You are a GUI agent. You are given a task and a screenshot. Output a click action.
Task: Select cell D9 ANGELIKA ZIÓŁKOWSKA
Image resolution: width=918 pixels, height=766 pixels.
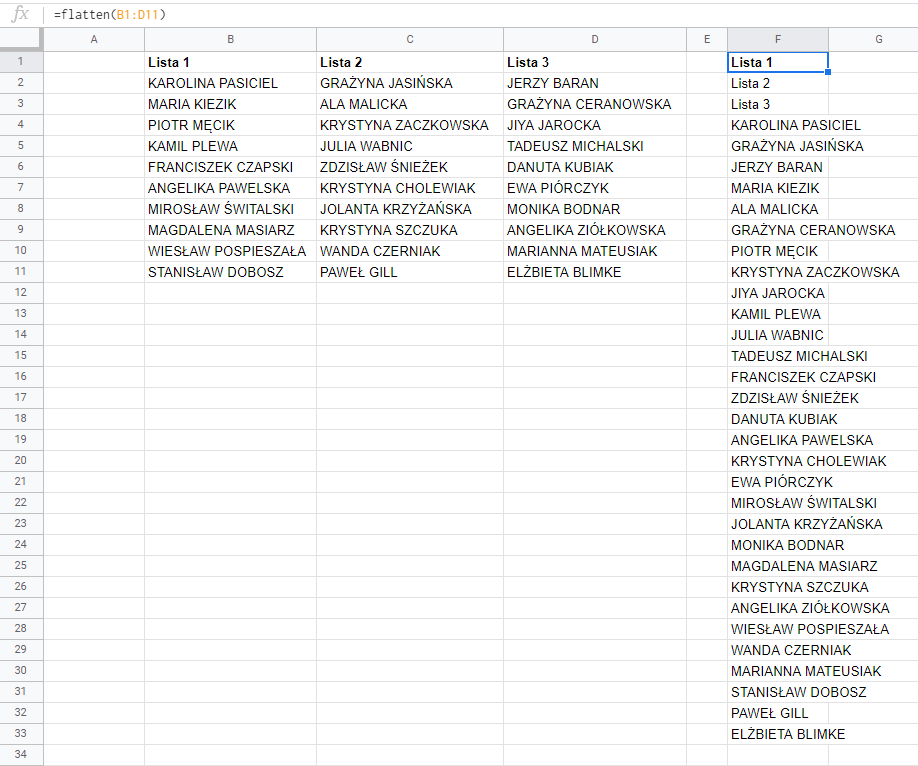click(595, 230)
